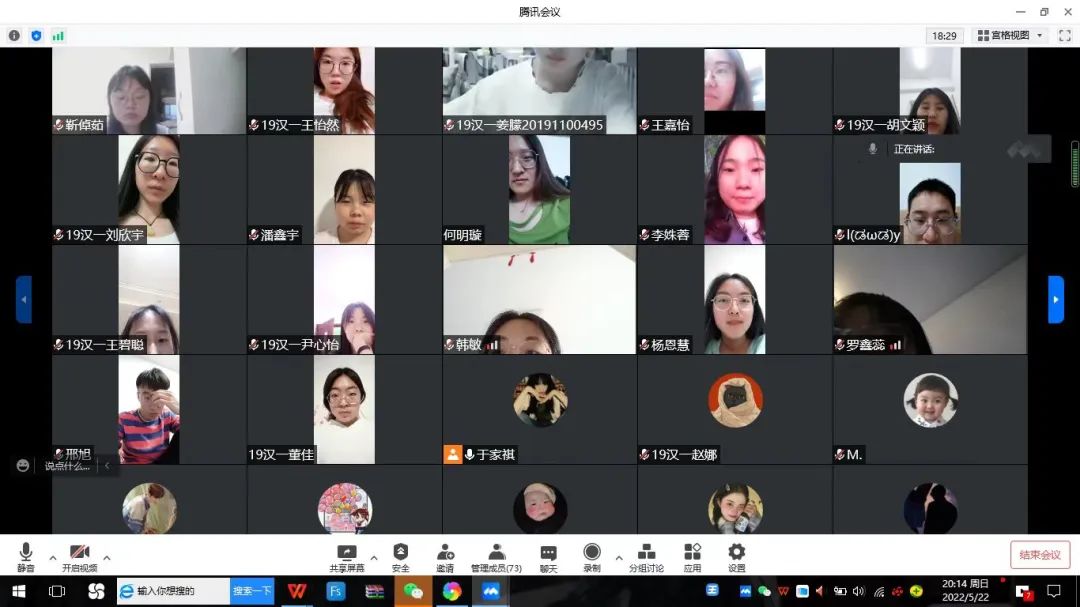Go to previous page of participant videos
The image size is (1080, 607).
[24, 299]
